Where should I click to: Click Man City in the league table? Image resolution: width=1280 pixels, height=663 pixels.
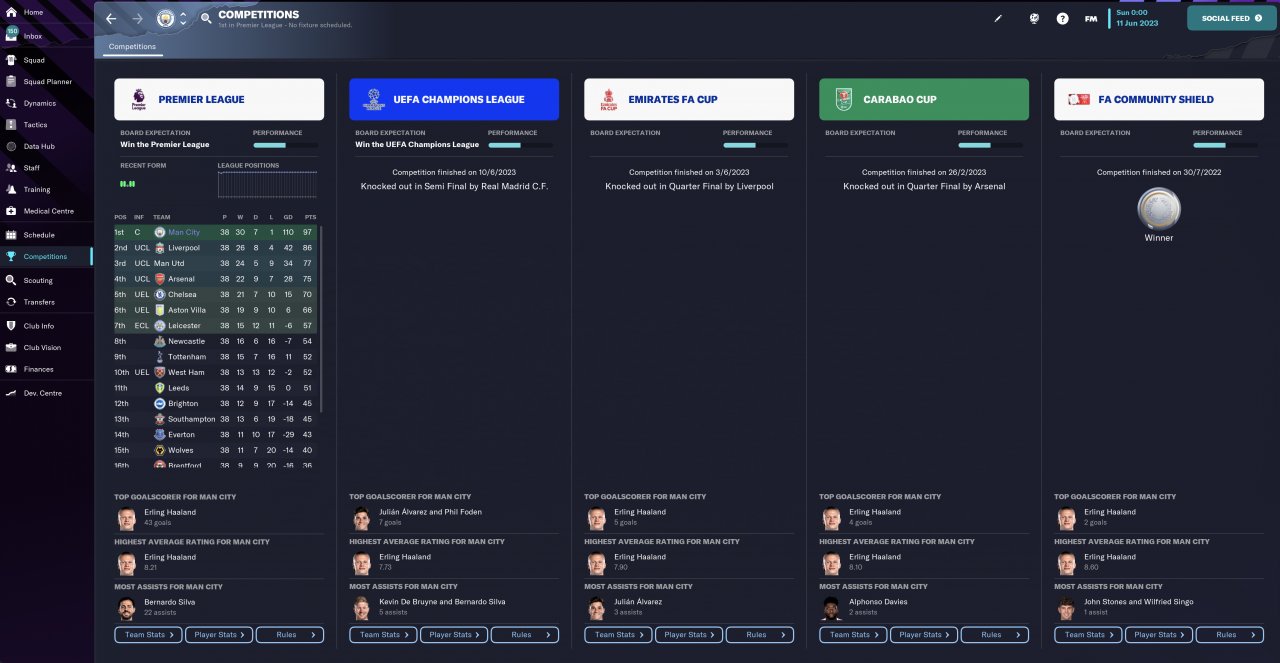[184, 232]
